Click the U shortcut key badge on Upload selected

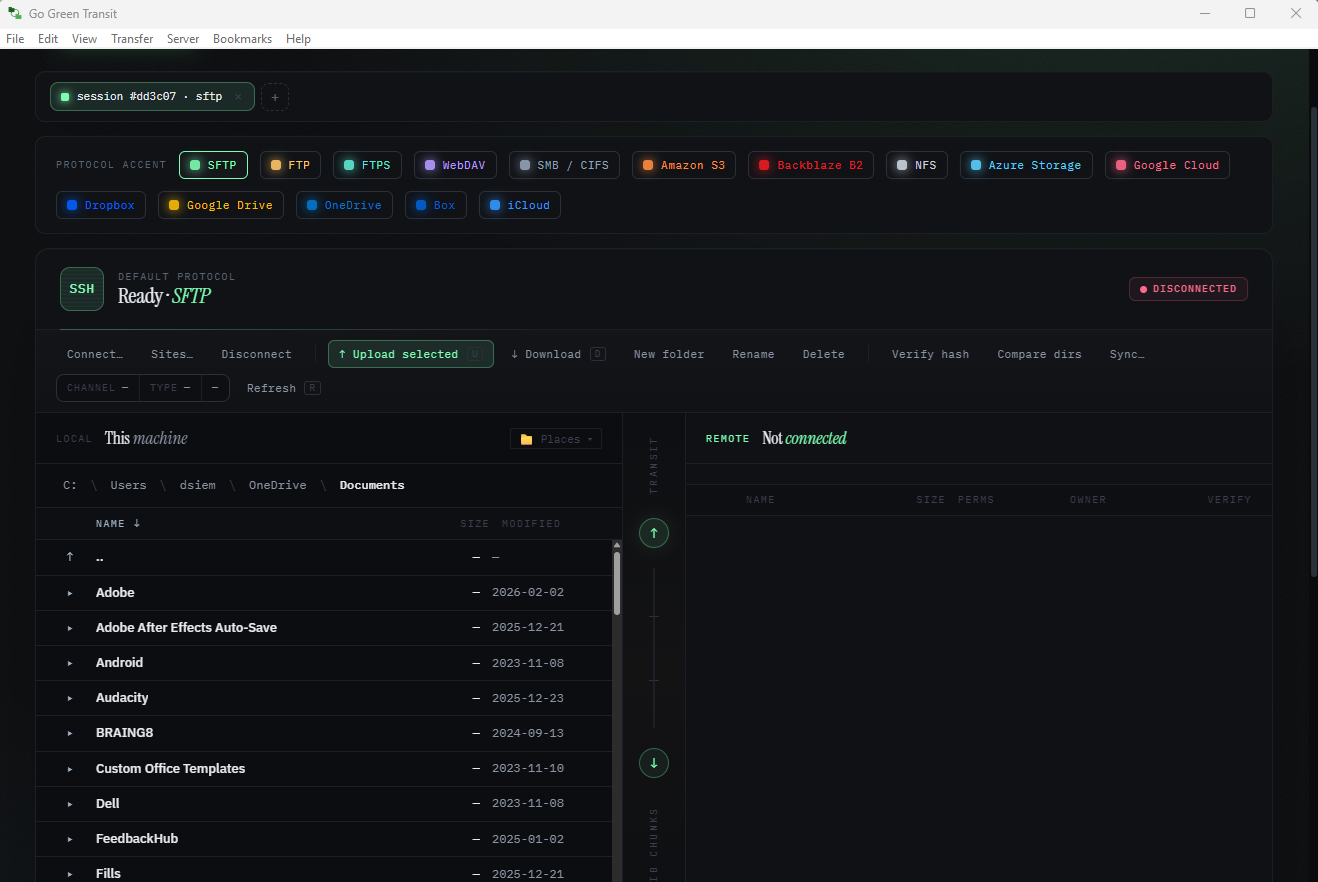[x=475, y=354]
